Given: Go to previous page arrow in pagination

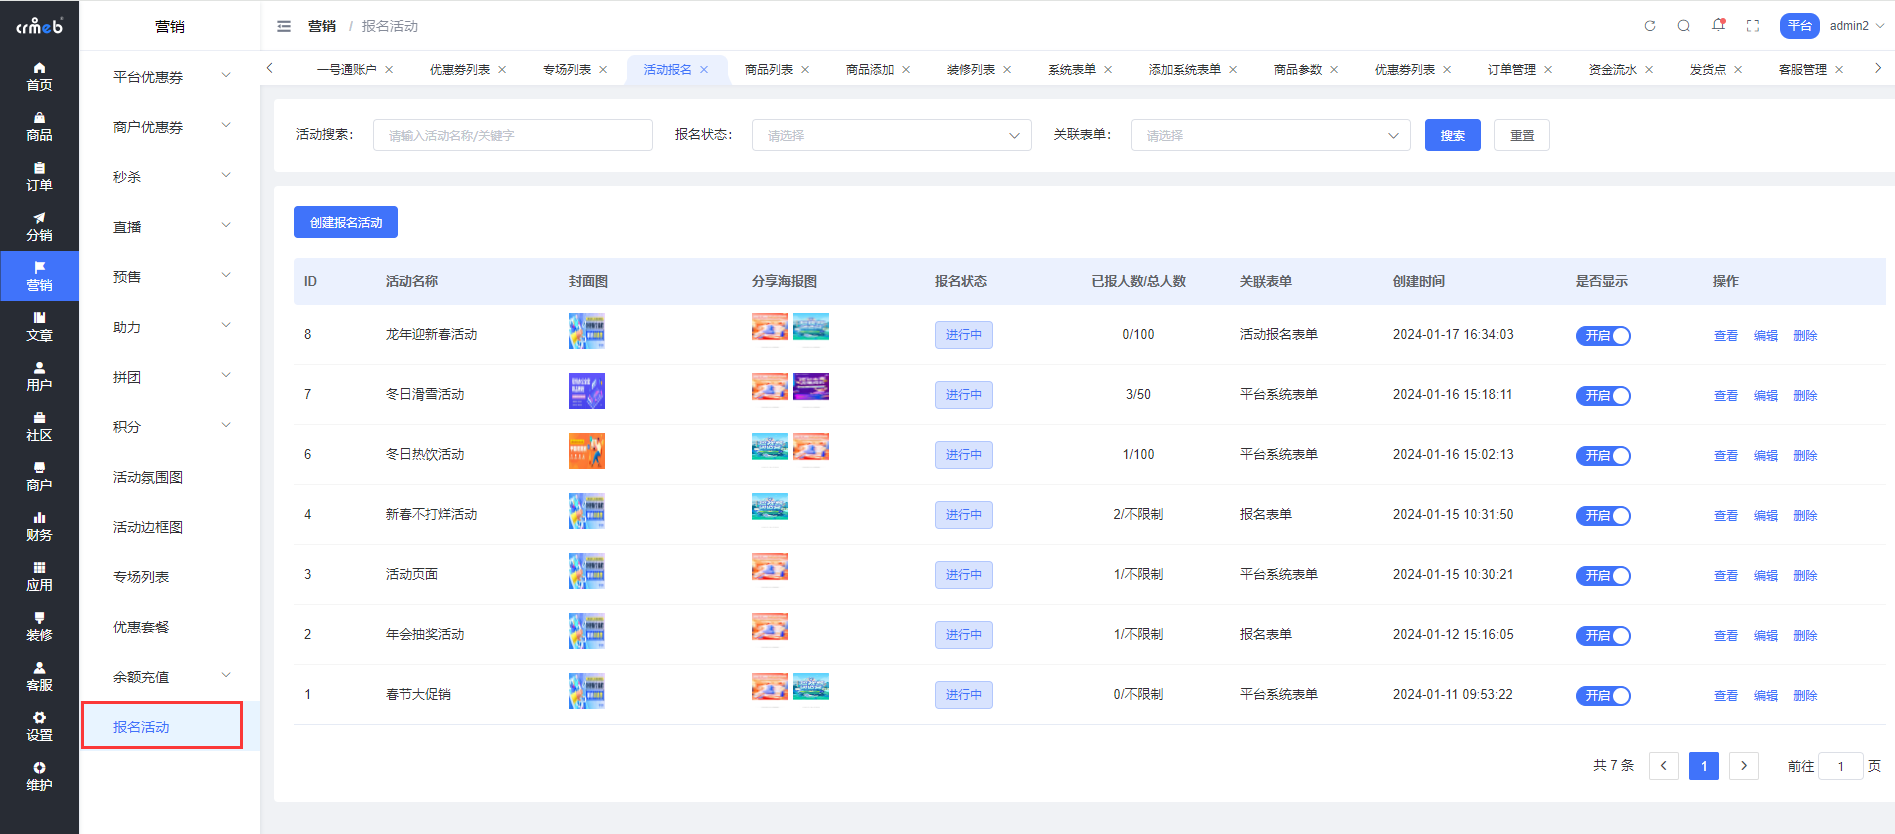Looking at the screenshot, I should pos(1664,766).
